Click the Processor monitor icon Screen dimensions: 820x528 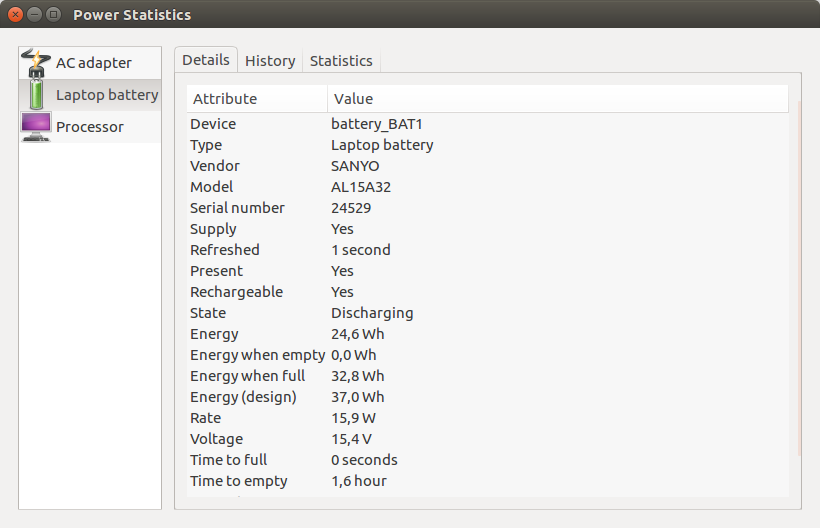tap(36, 127)
